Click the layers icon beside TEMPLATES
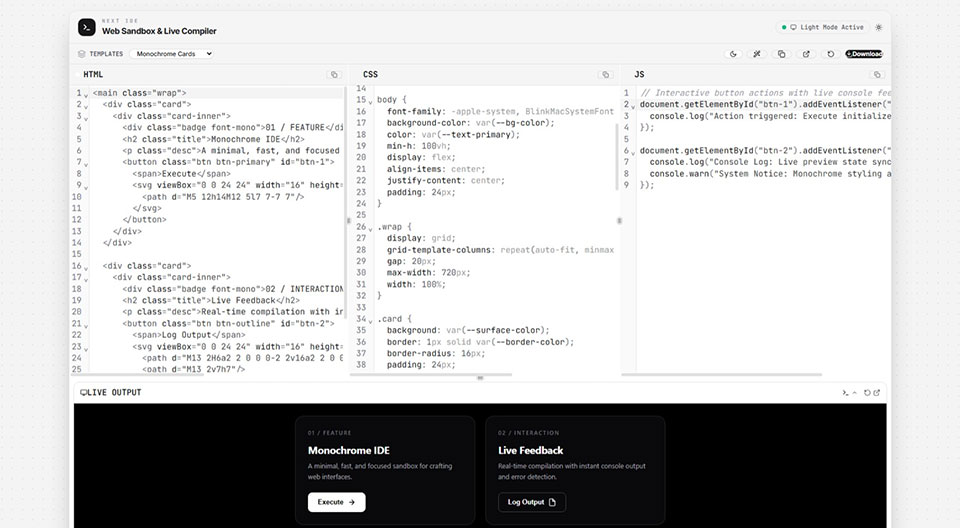 tap(81, 54)
